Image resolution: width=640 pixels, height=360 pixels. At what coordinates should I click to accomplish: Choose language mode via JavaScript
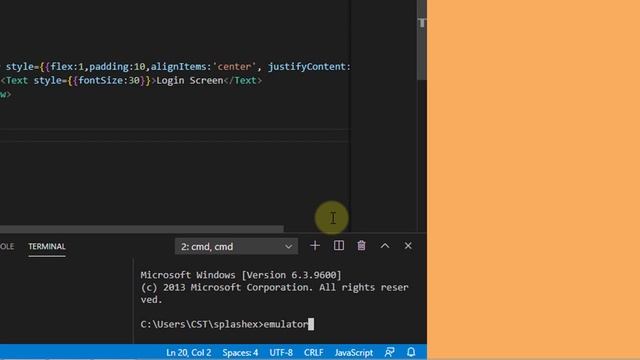(353, 353)
